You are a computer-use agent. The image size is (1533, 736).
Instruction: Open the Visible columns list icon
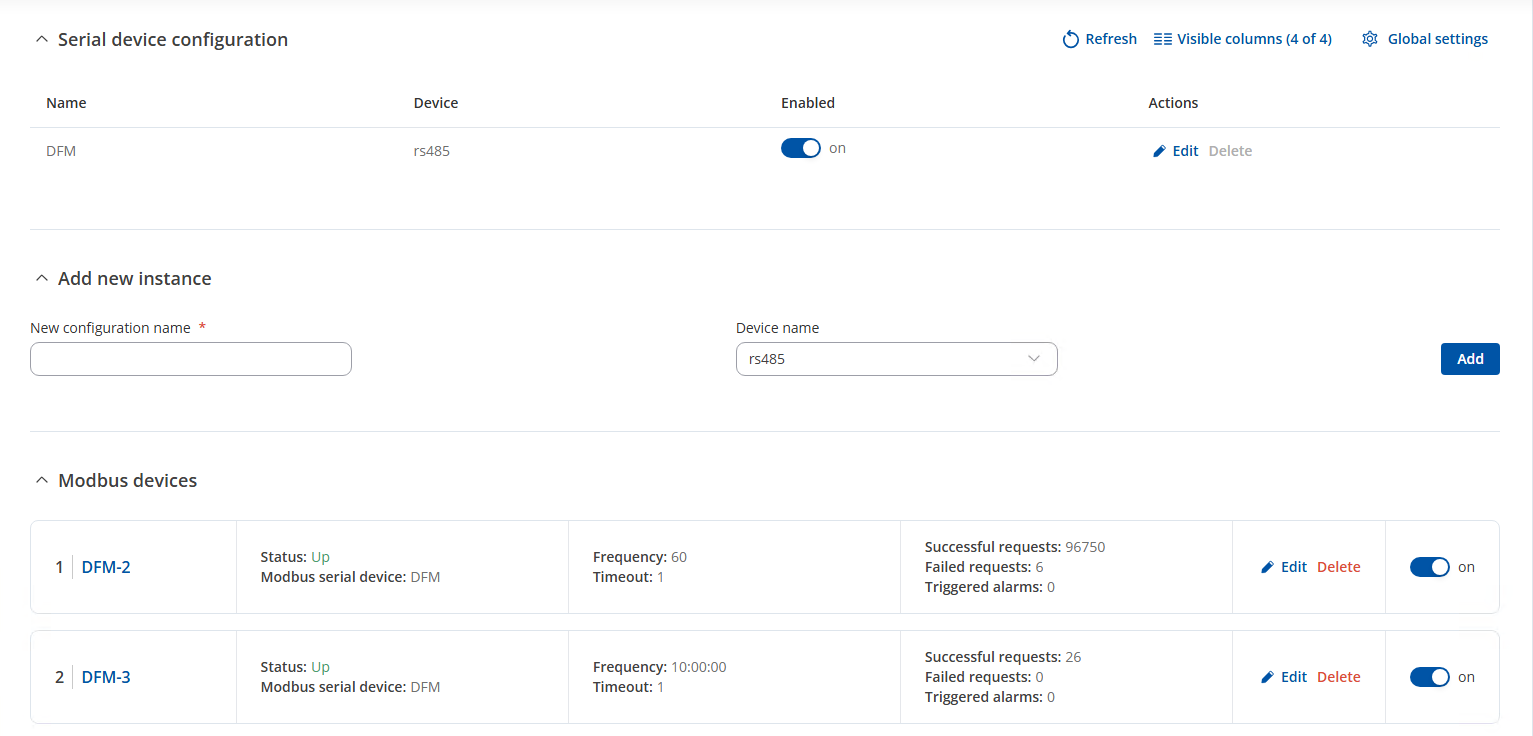1162,40
